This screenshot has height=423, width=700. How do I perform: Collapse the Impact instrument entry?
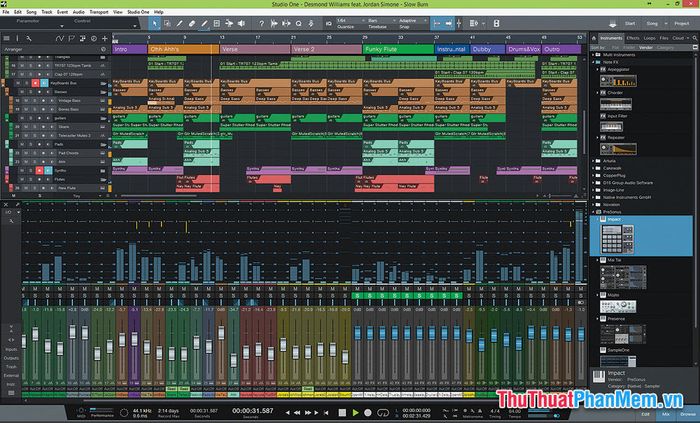(598, 220)
